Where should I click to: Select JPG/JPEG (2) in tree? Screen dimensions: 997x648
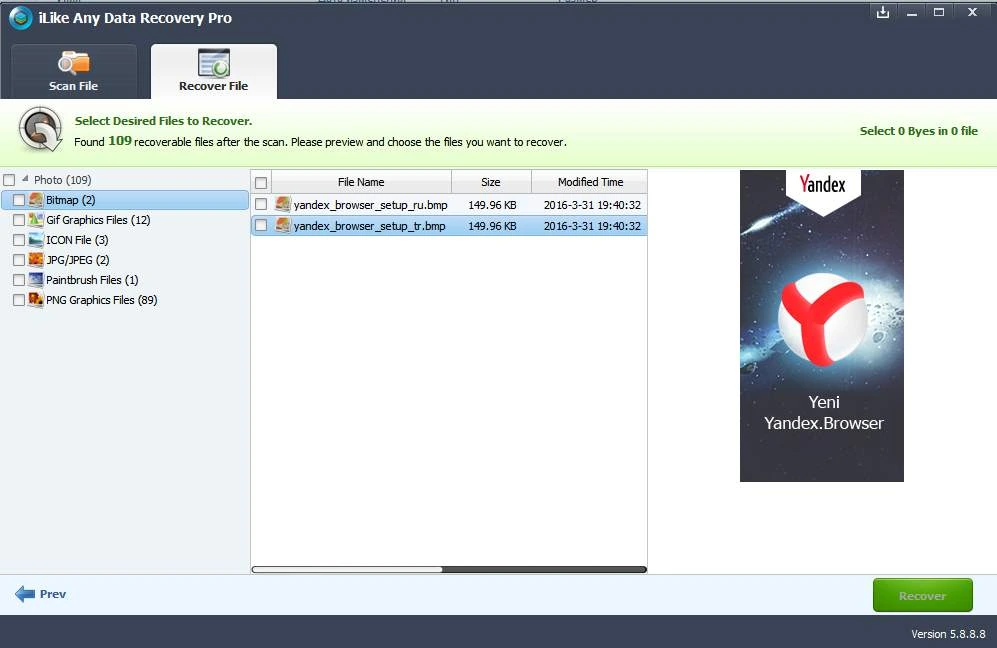click(78, 259)
